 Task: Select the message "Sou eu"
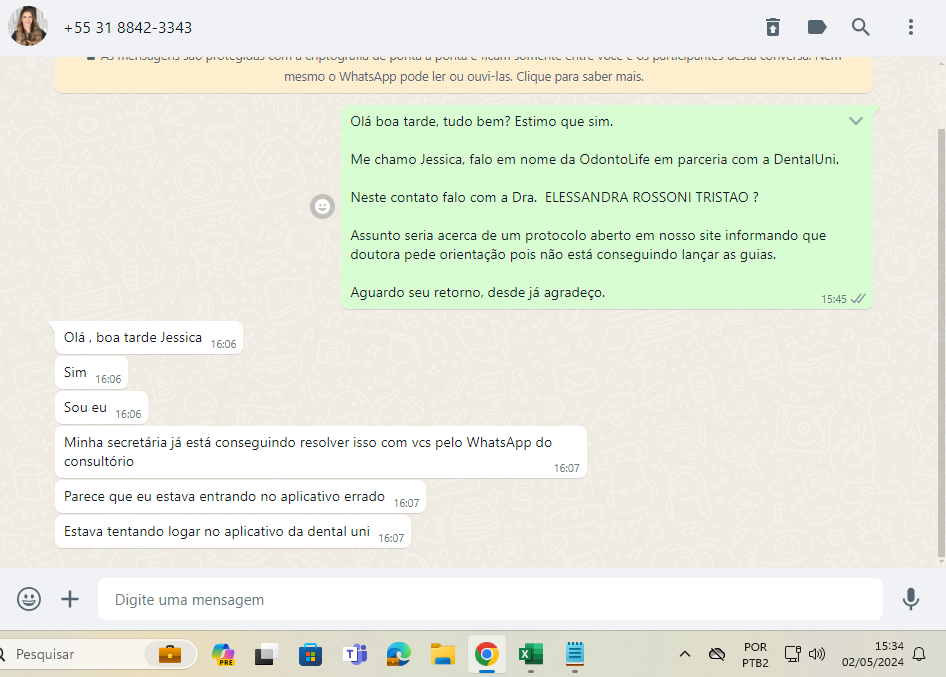101,408
